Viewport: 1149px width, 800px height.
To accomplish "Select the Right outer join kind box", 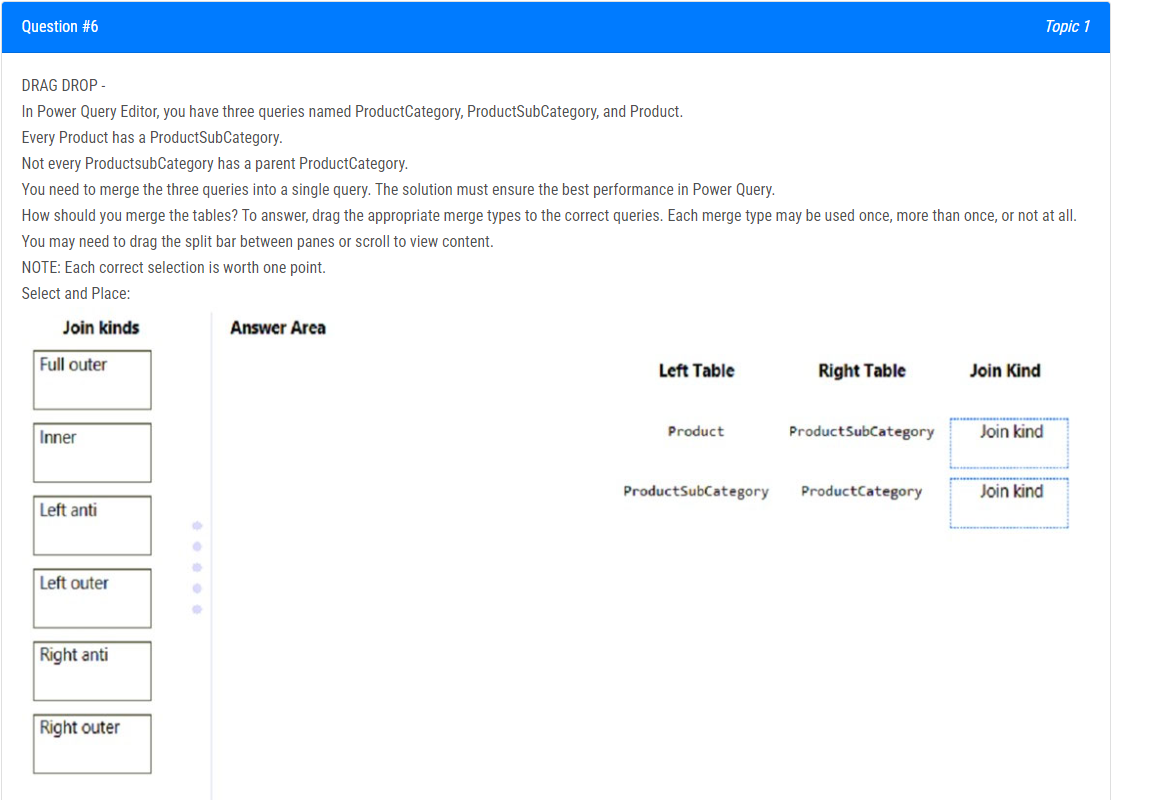I will pyautogui.click(x=92, y=744).
